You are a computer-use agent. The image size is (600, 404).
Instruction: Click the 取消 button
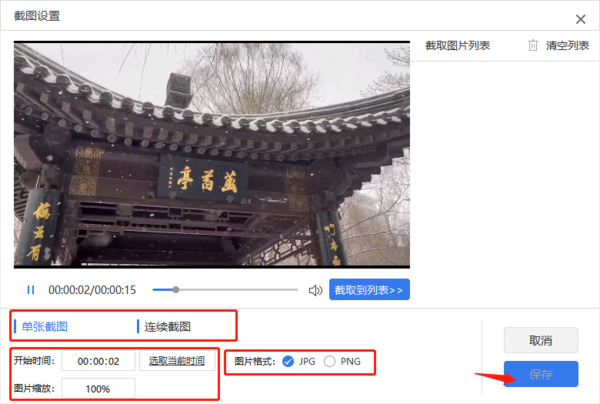(541, 340)
